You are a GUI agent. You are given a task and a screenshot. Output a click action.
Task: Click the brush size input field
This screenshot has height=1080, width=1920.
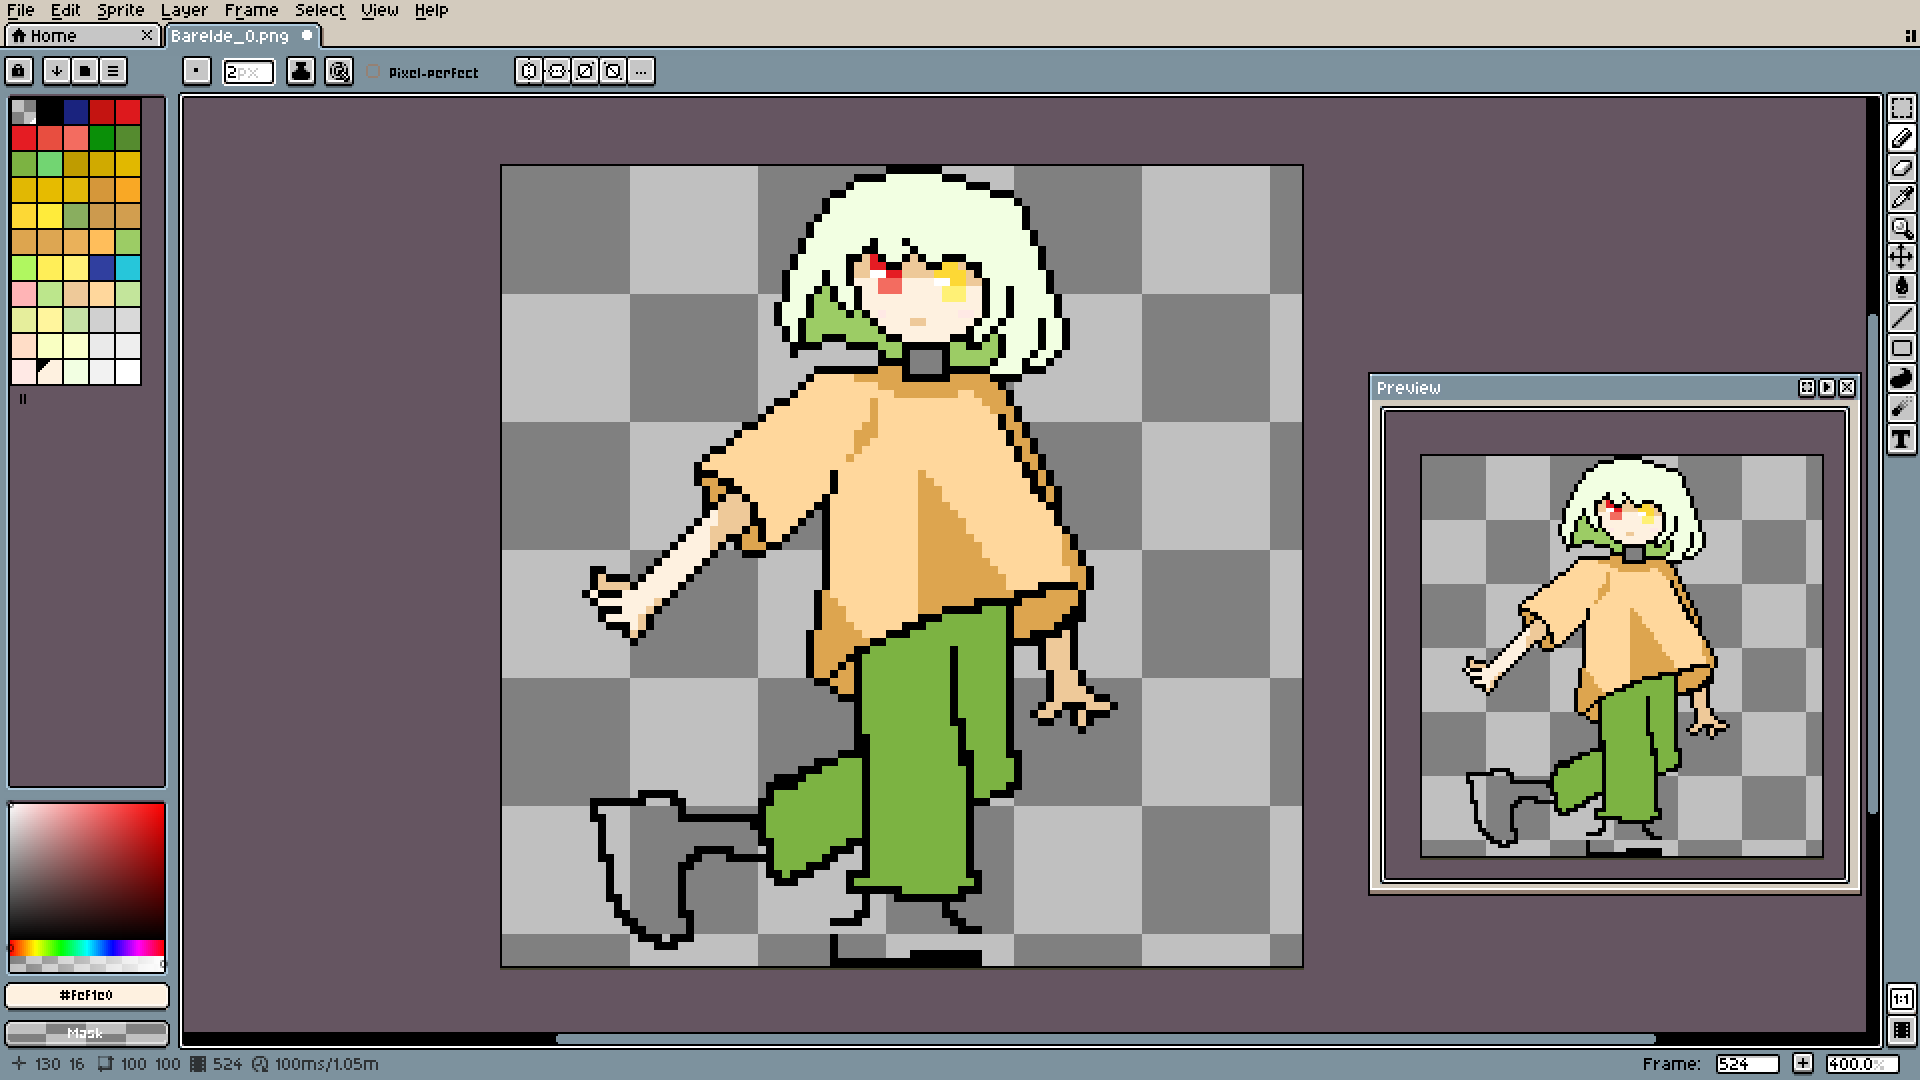pyautogui.click(x=248, y=72)
